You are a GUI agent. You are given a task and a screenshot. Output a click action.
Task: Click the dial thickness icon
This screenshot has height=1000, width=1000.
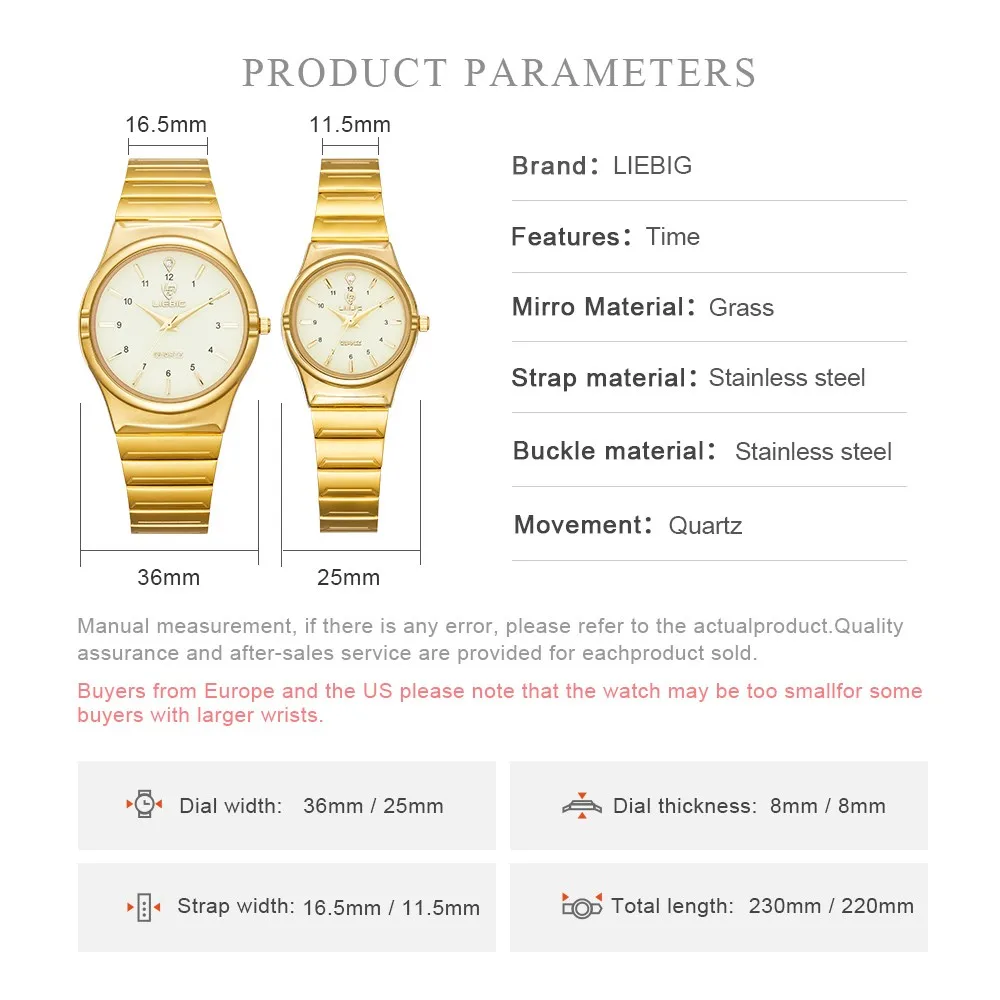tap(581, 805)
